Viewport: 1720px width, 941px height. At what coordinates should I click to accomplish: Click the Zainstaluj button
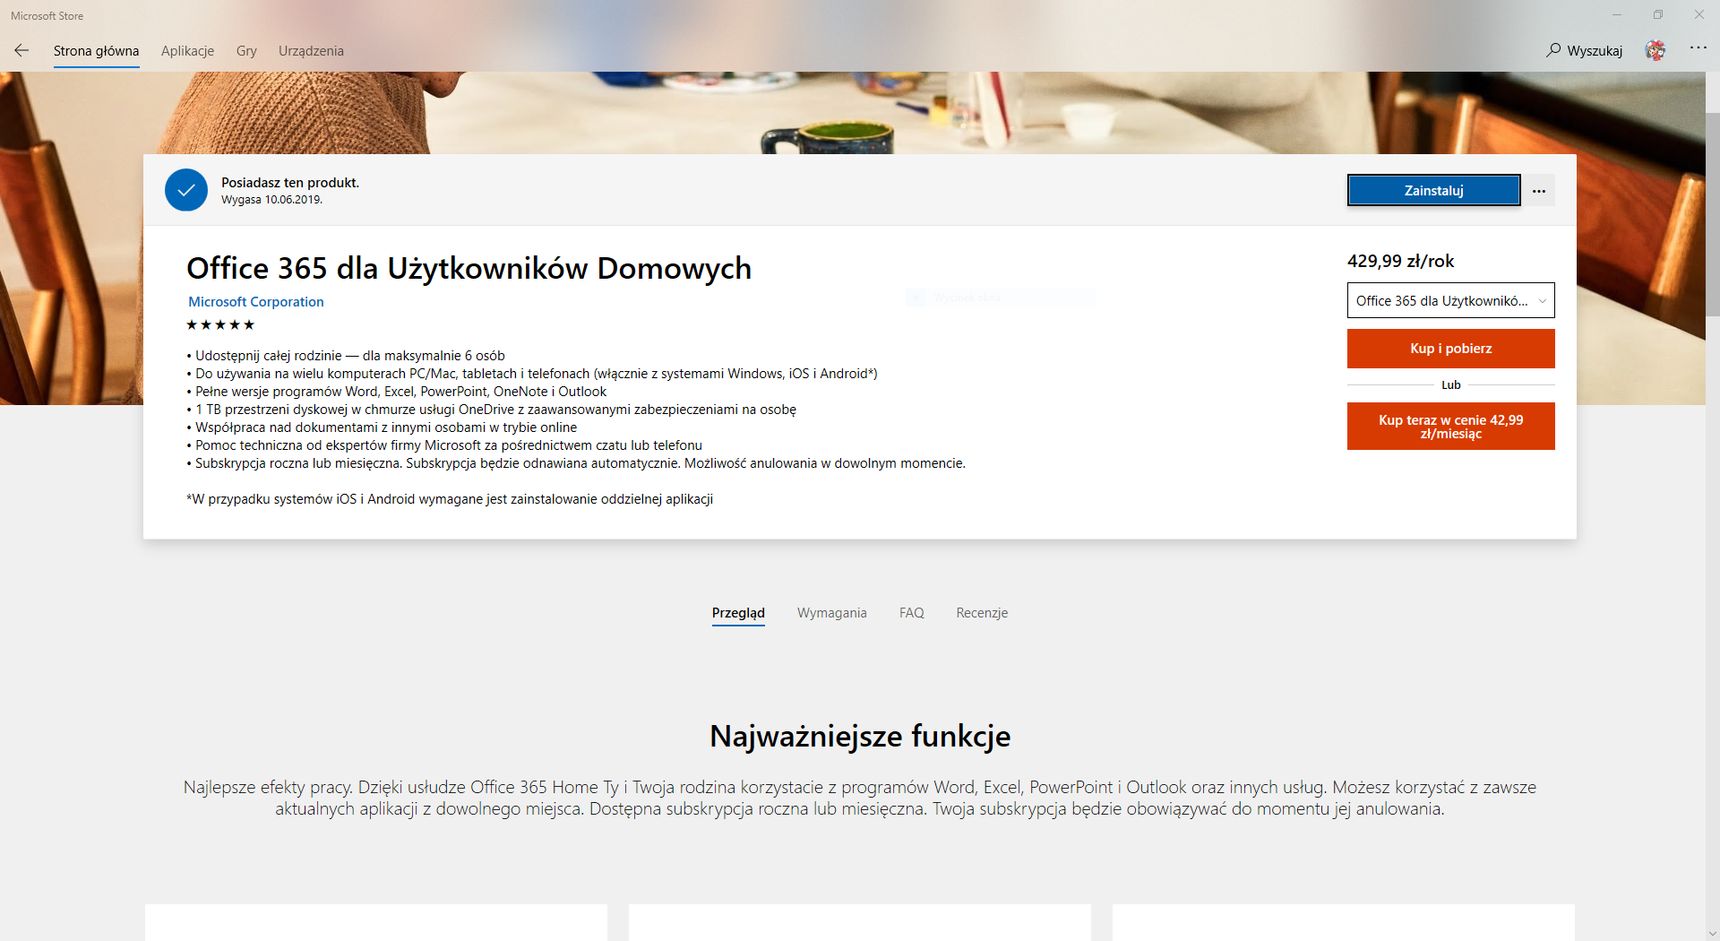point(1434,190)
